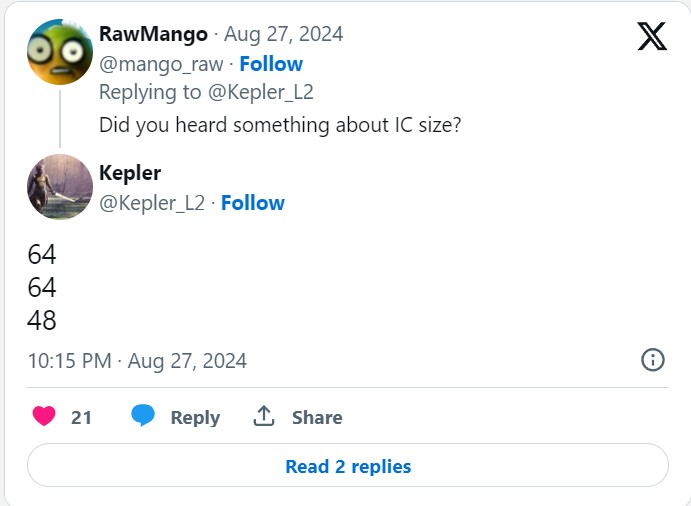Viewport: 691px width, 506px height.
Task: Open the info icon beside the timestamp
Action: pos(652,360)
